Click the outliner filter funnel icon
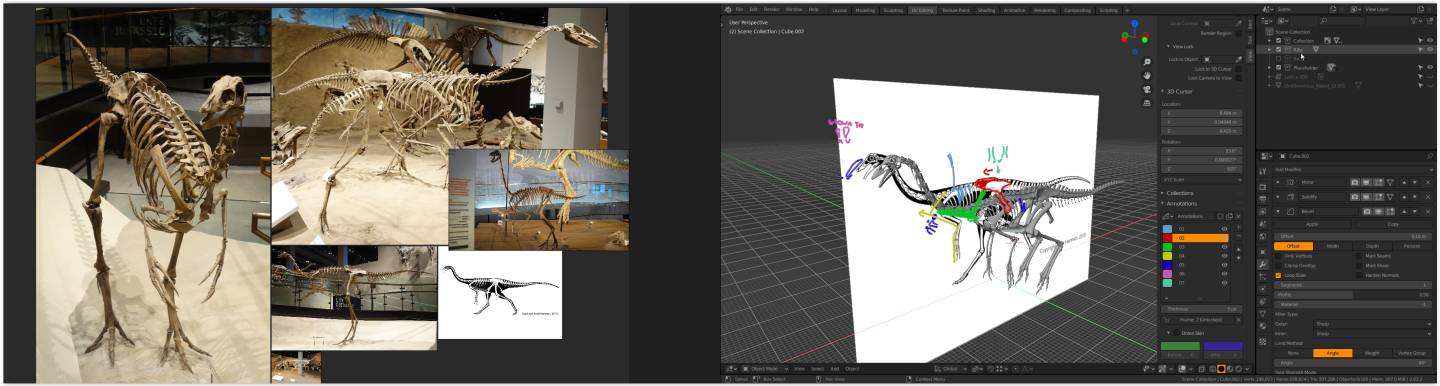1440x386 pixels. tap(1414, 21)
